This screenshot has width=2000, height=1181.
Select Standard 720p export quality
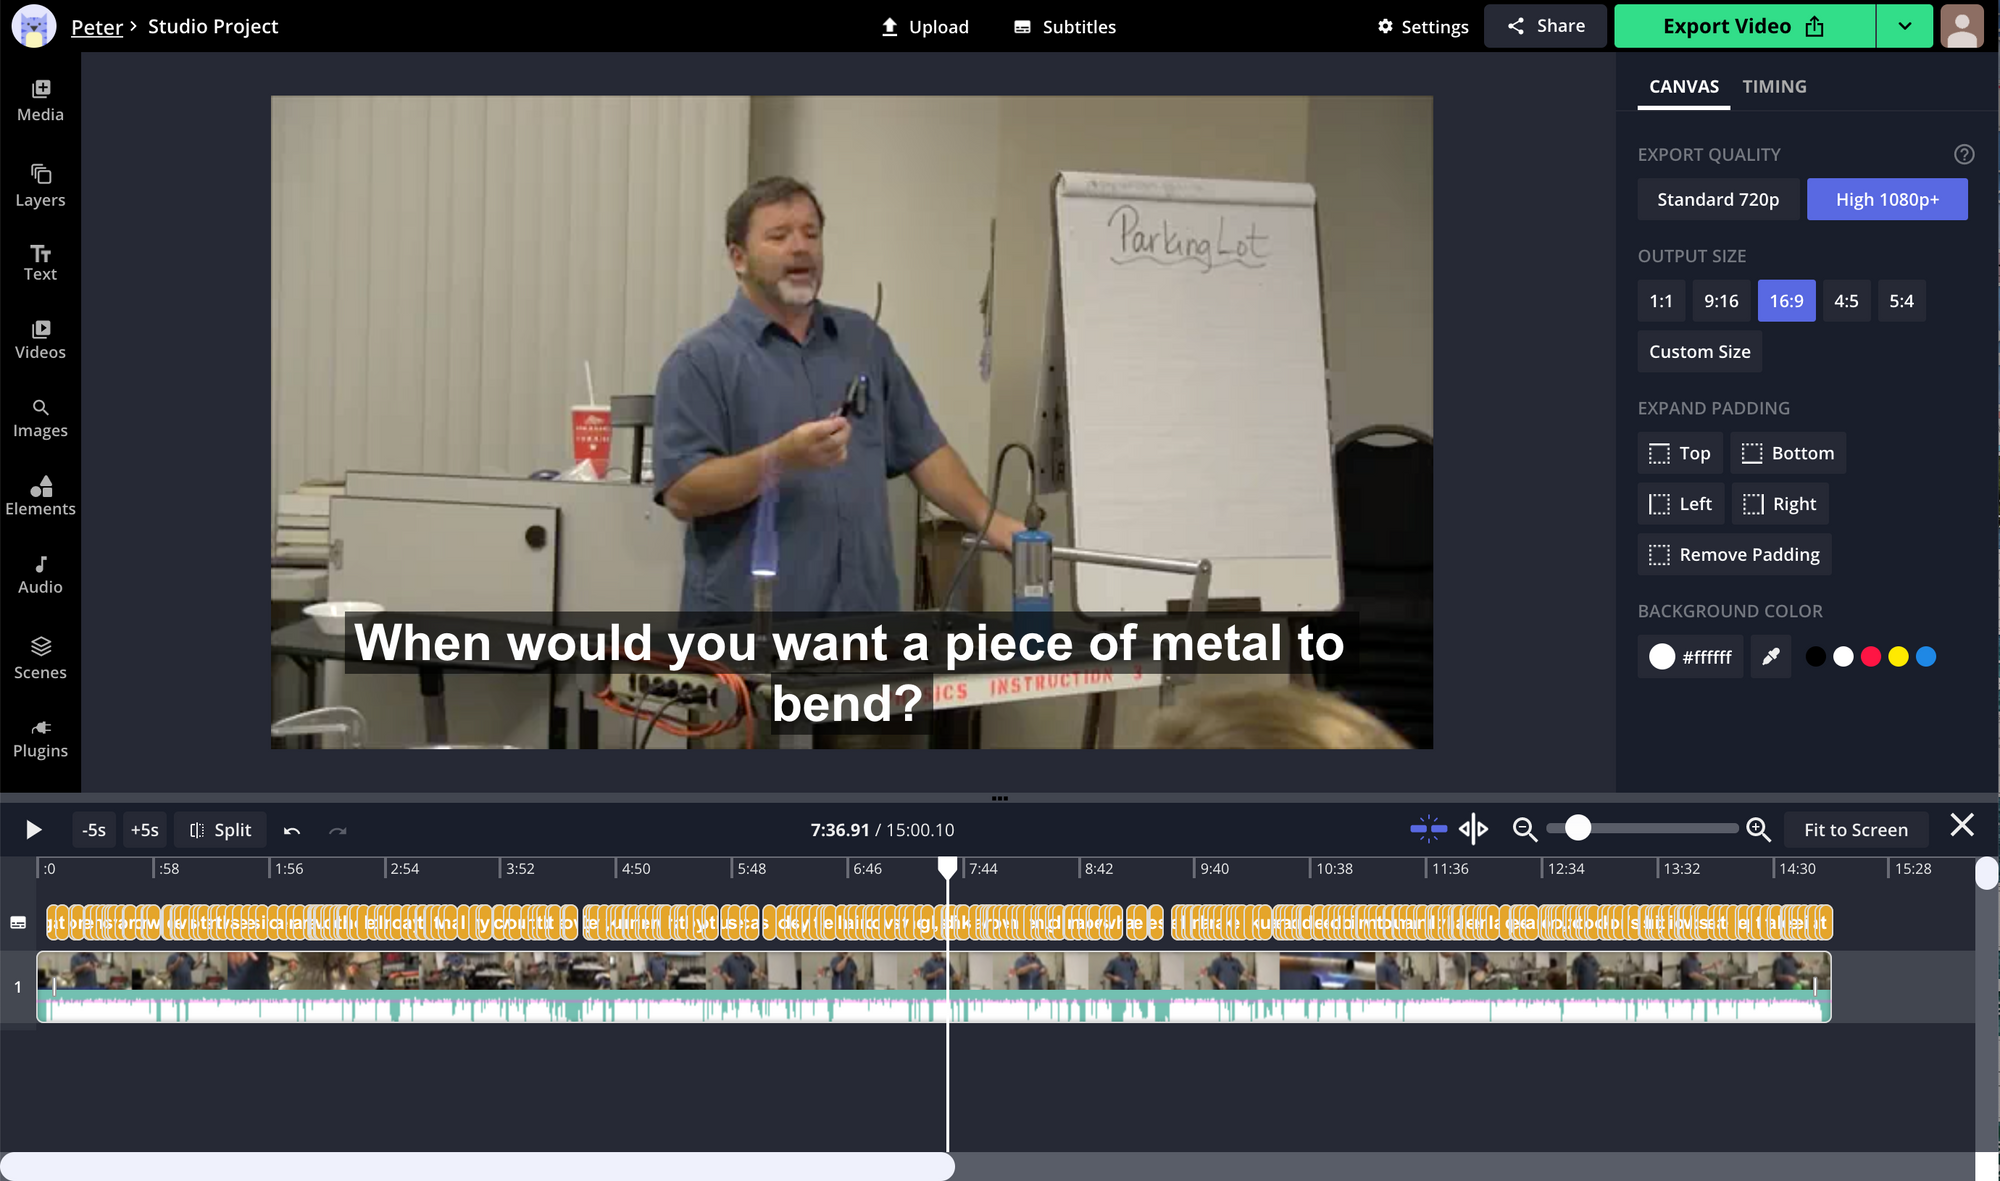[1717, 199]
